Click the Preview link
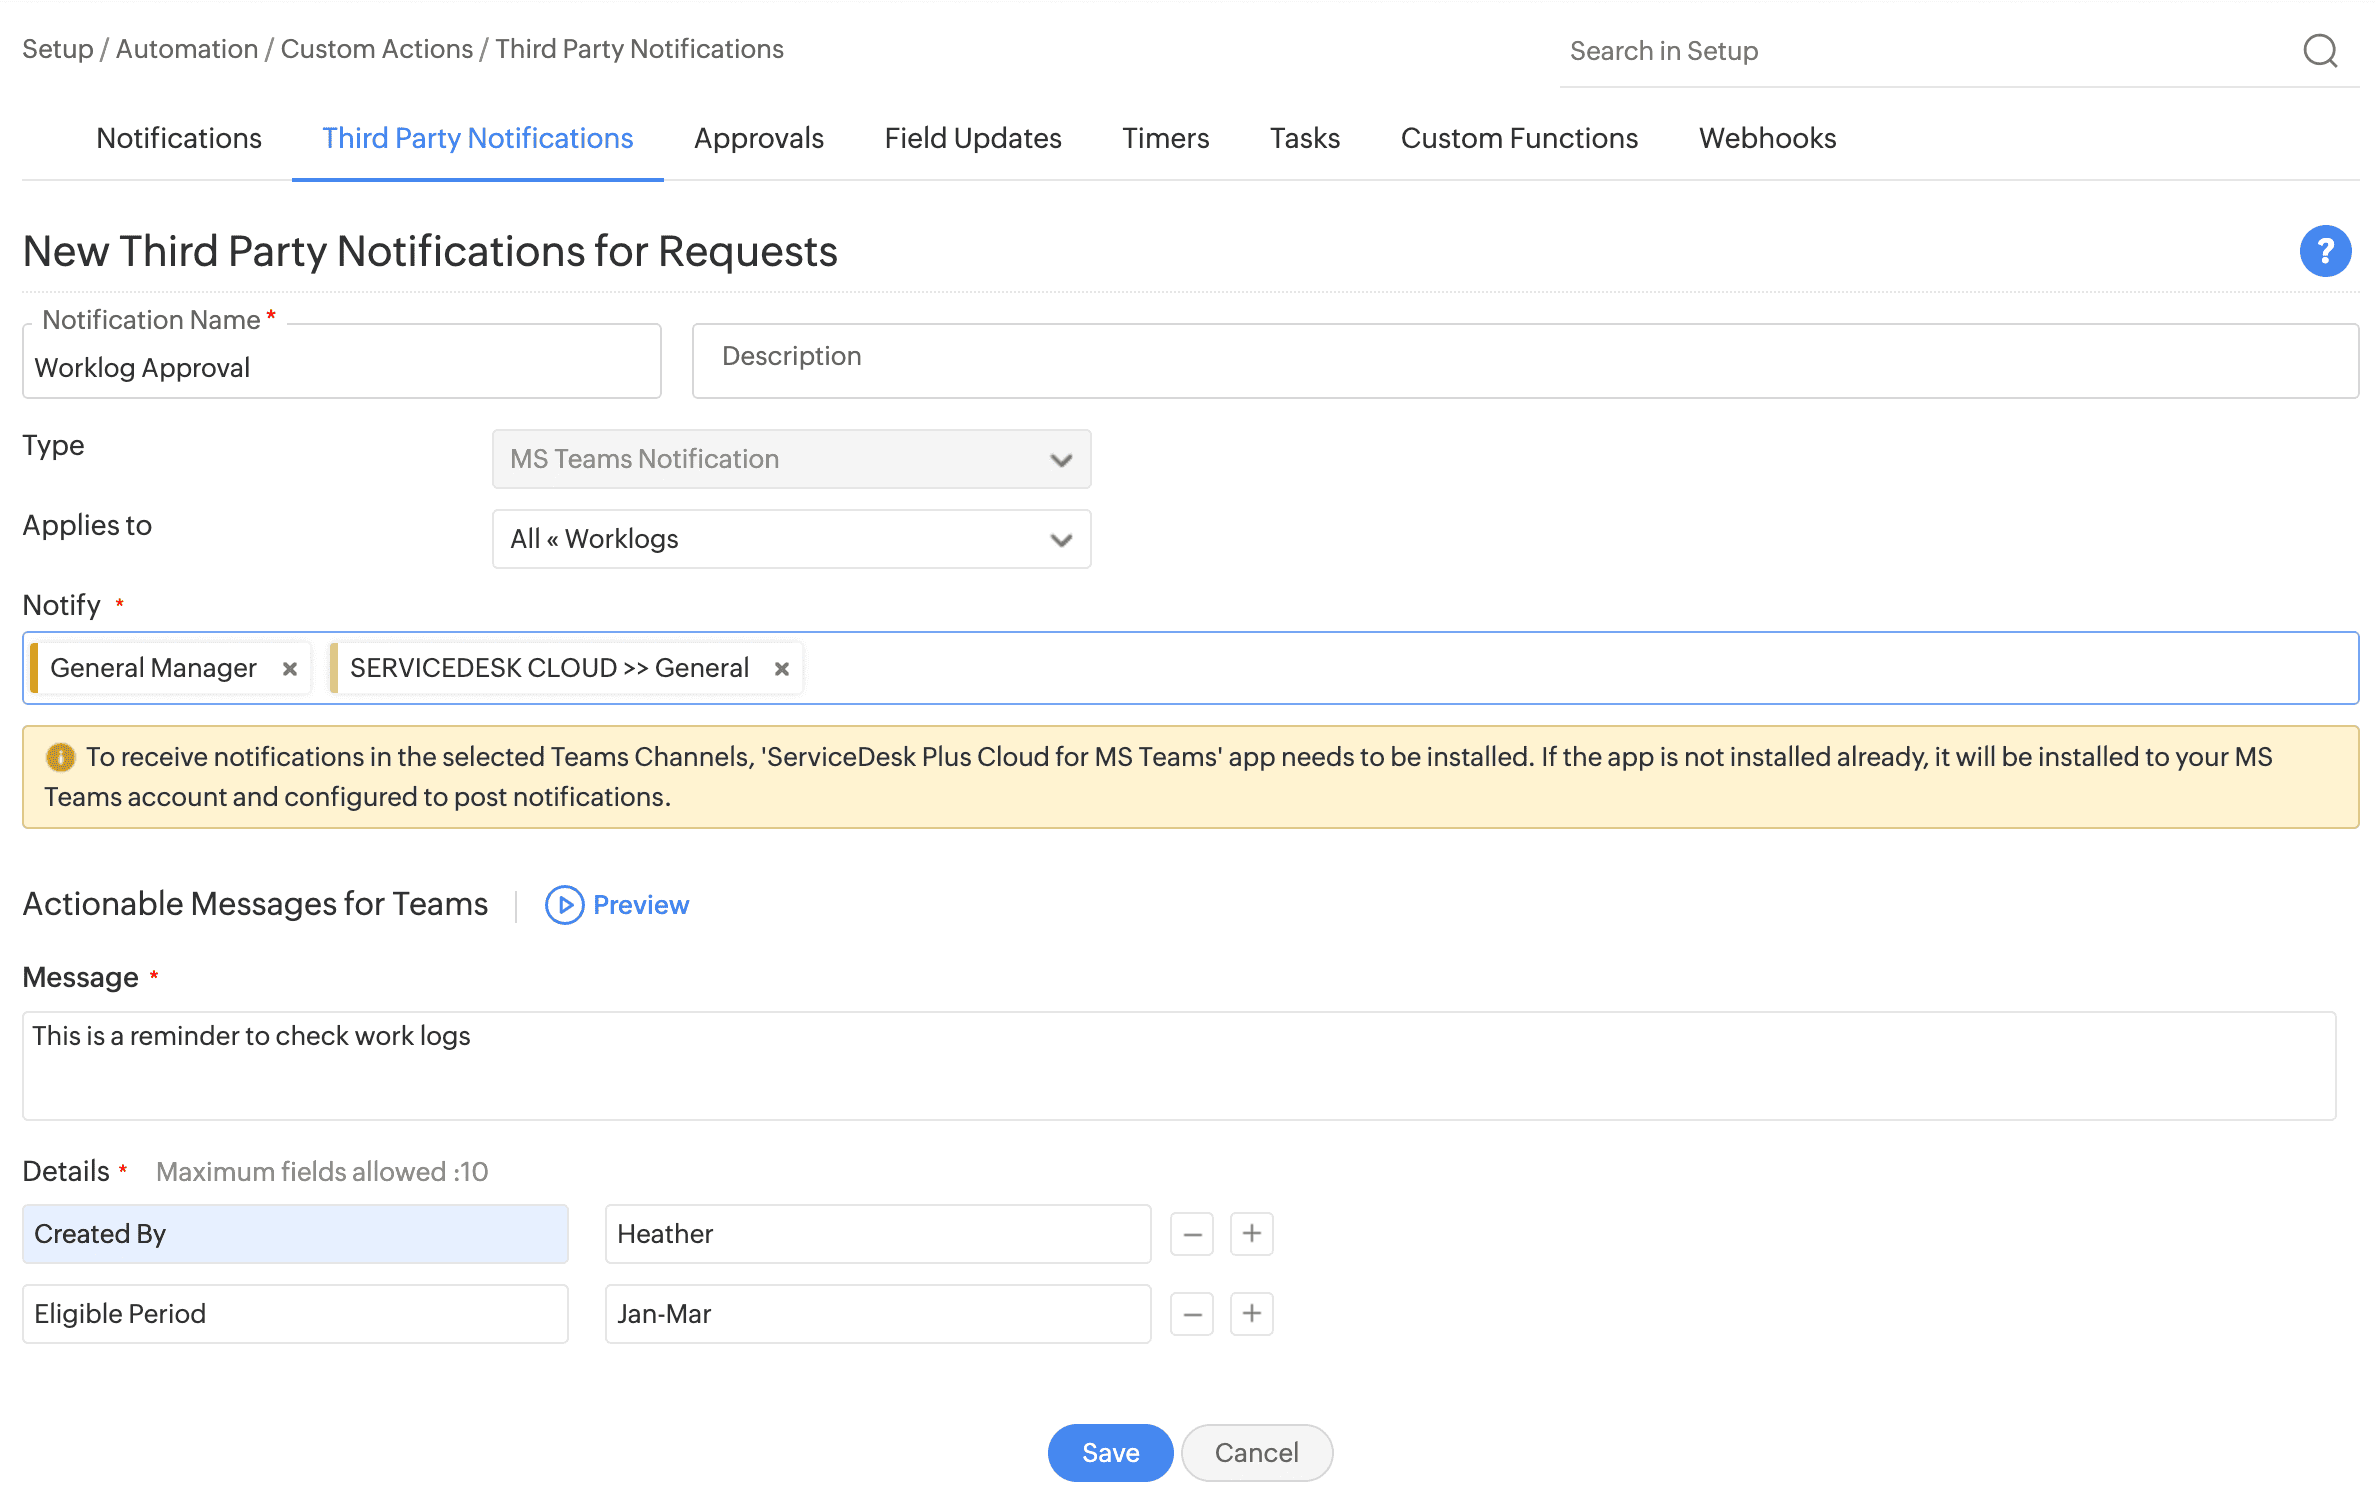 tap(641, 905)
